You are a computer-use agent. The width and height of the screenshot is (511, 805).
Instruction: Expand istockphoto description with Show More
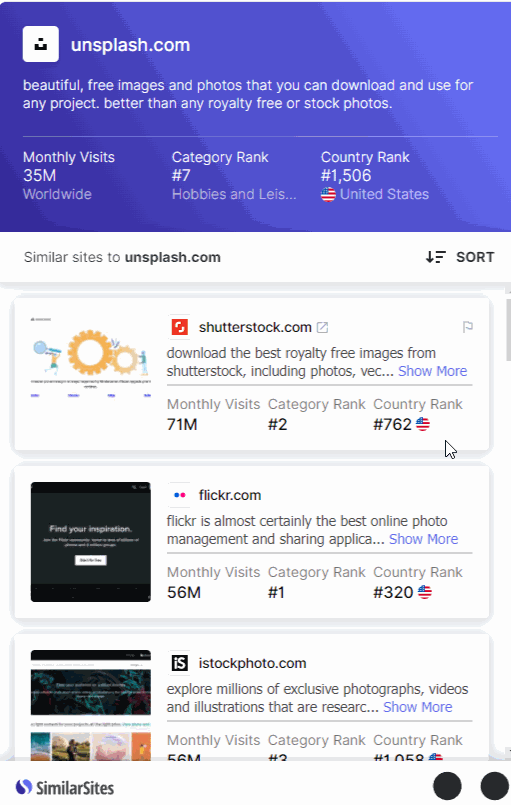(x=418, y=706)
